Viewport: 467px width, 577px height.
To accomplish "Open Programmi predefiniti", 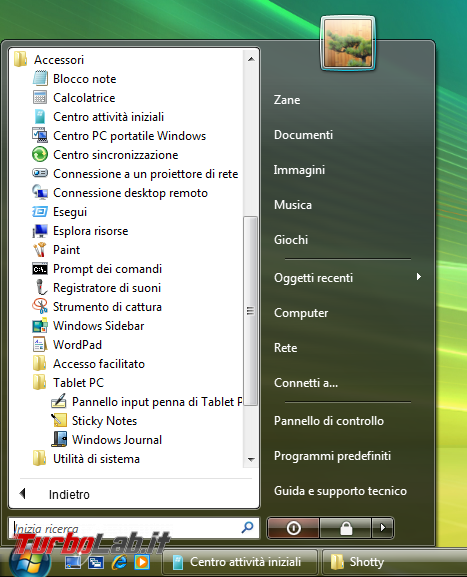I will (x=332, y=456).
